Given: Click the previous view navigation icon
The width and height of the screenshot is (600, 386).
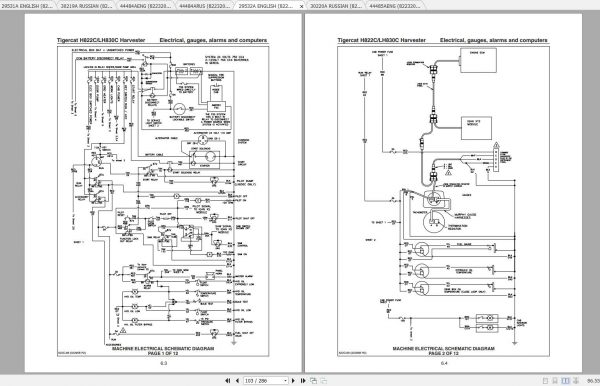Looking at the screenshot, I should (313, 381).
